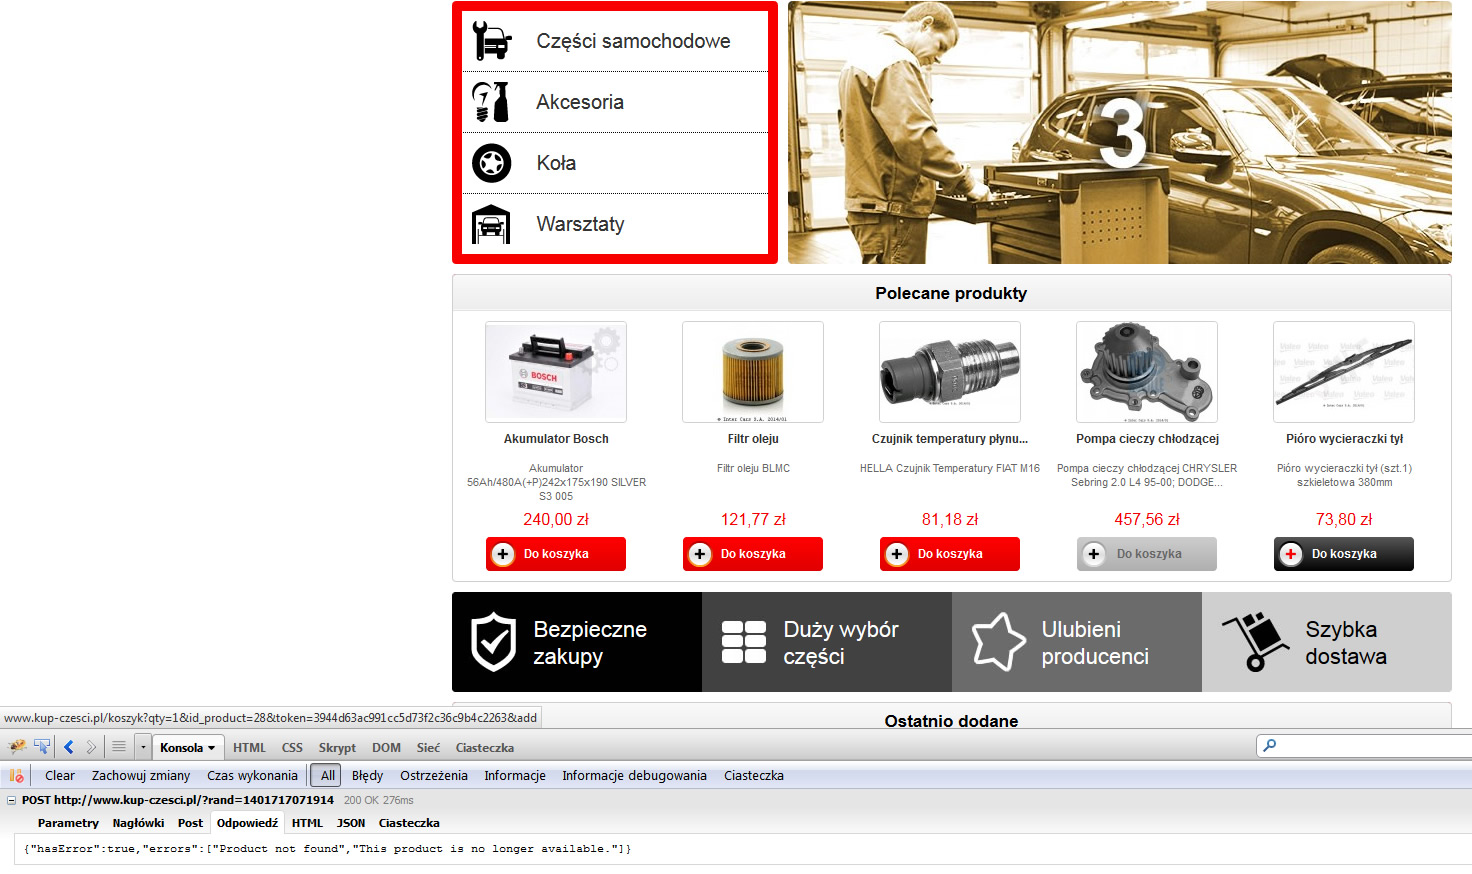Click the plus icon for Filtr oleju

(x=700, y=554)
